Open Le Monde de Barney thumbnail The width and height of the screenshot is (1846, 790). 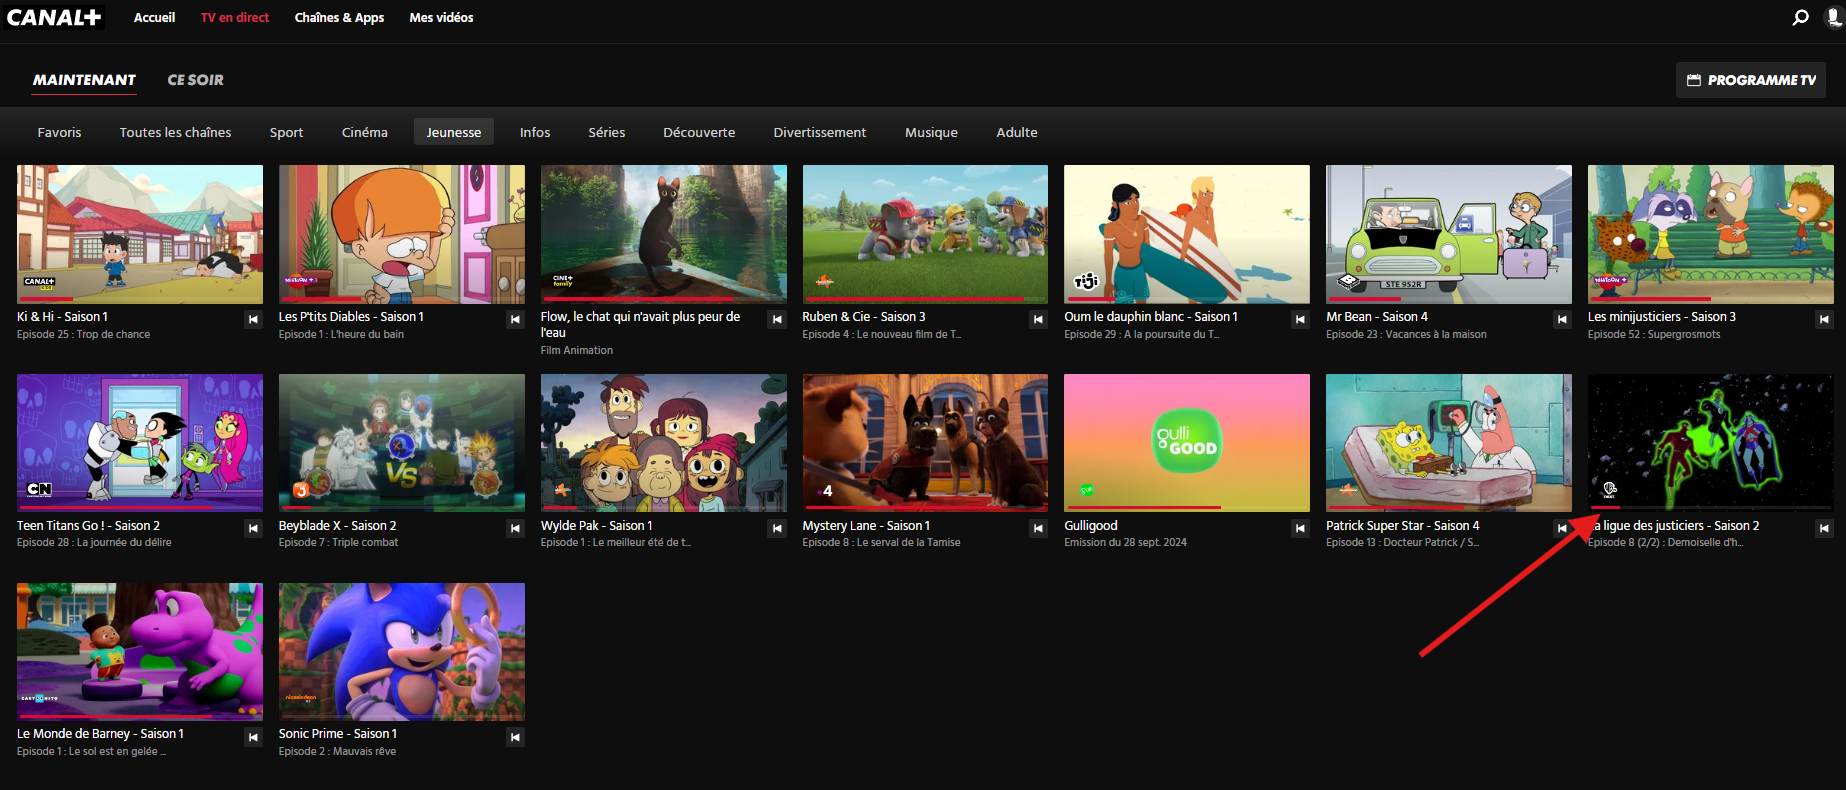(x=140, y=652)
